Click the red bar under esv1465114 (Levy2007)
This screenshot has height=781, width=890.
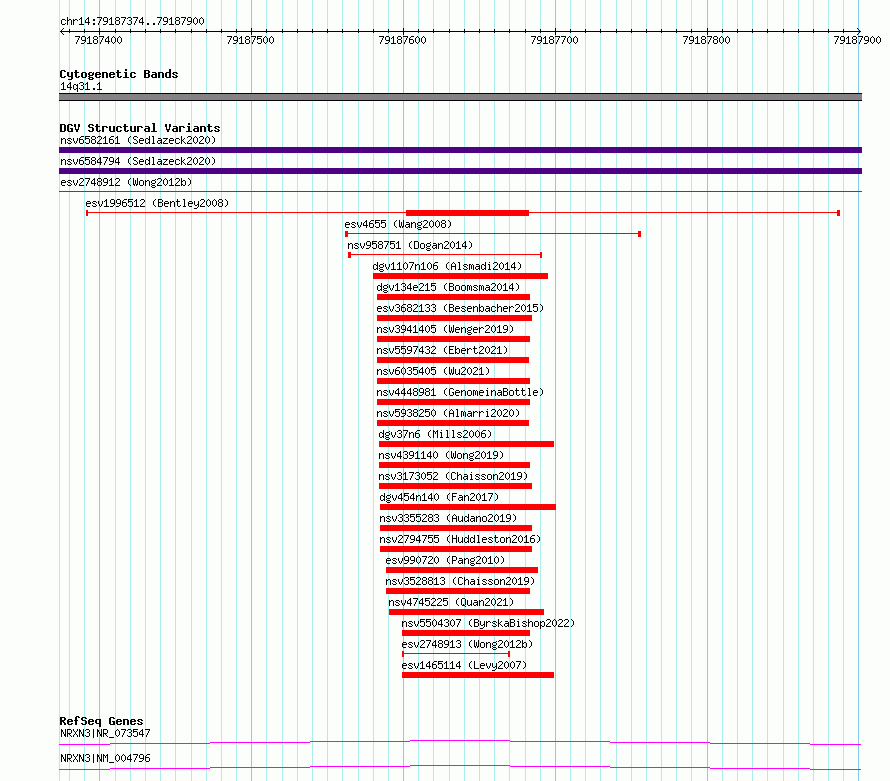[x=478, y=675]
